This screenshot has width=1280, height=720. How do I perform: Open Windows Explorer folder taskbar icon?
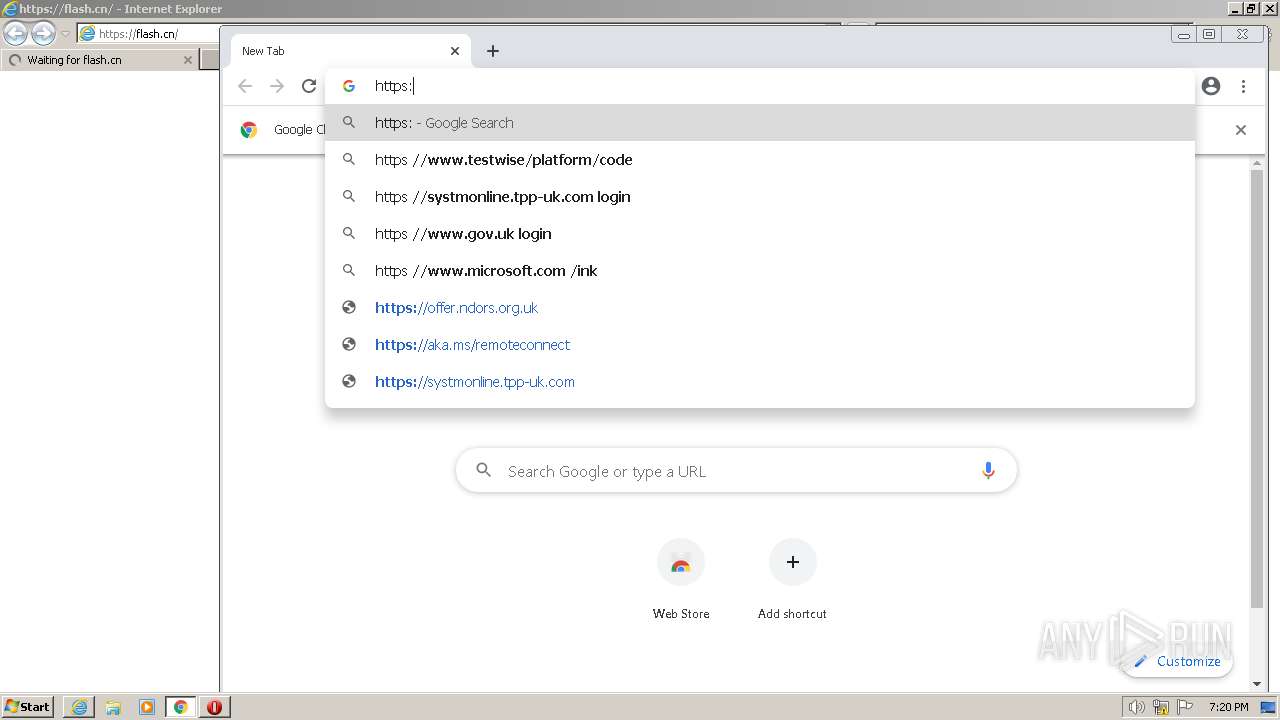tap(113, 707)
